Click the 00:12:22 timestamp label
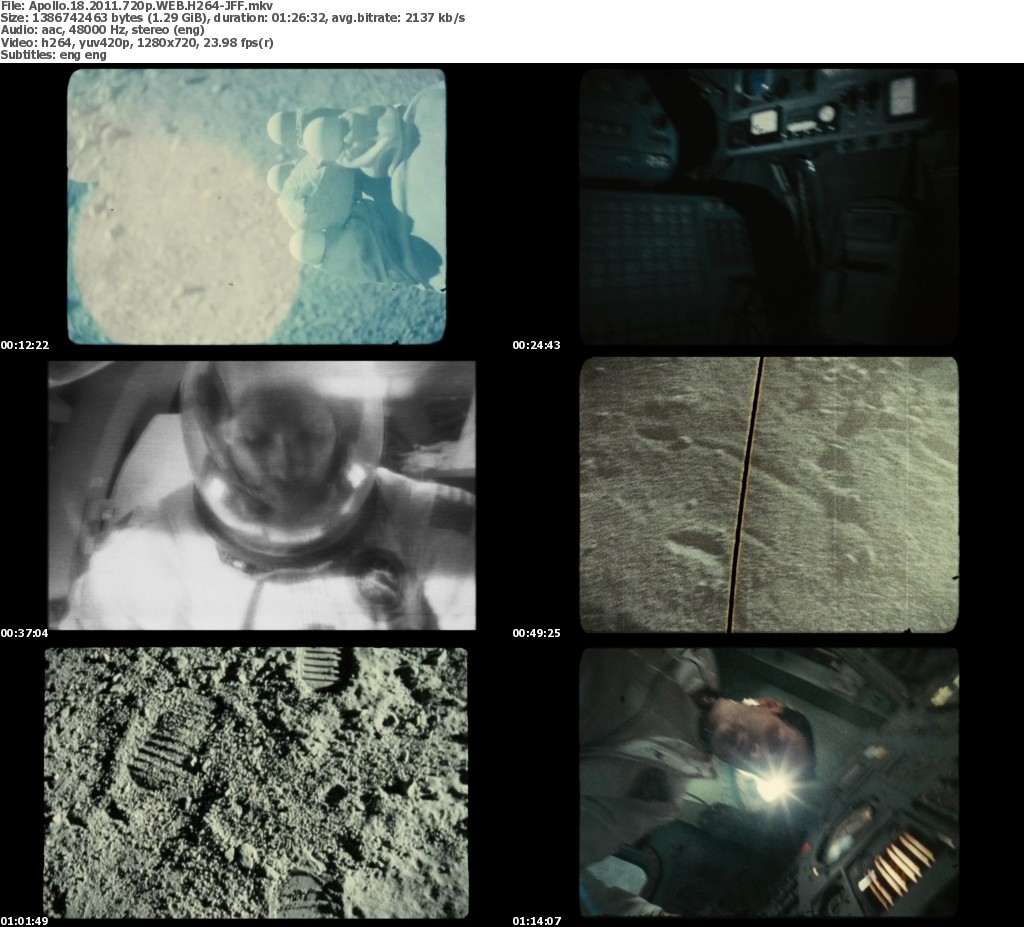This screenshot has width=1024, height=927. (x=25, y=345)
